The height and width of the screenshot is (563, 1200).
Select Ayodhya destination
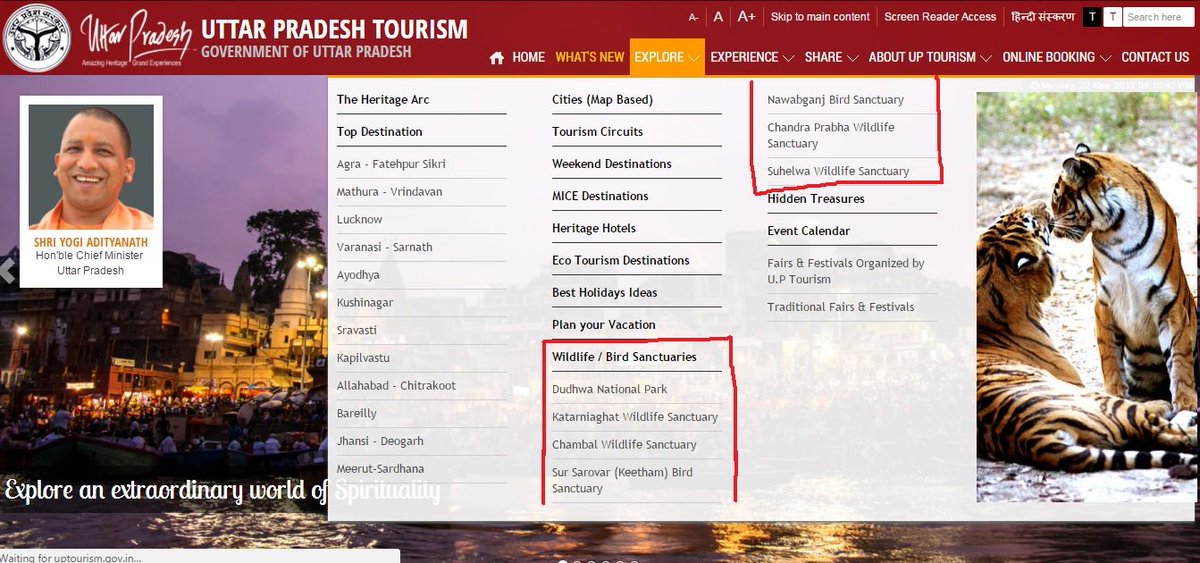[358, 275]
